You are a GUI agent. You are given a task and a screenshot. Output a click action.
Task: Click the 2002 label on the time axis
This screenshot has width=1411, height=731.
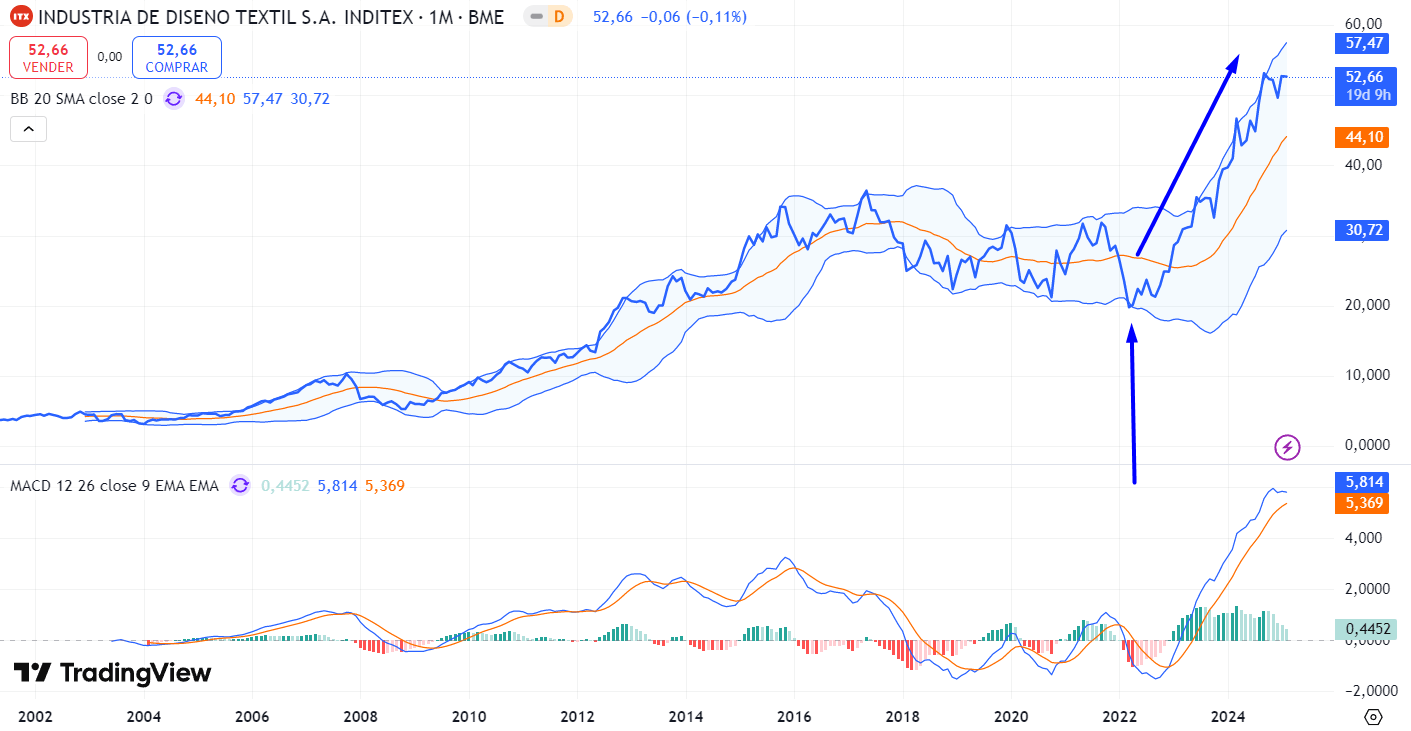35,716
